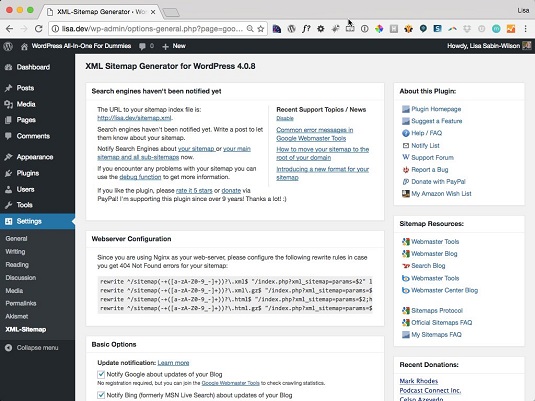
Task: Click the 'debug function' link
Action: (140, 177)
